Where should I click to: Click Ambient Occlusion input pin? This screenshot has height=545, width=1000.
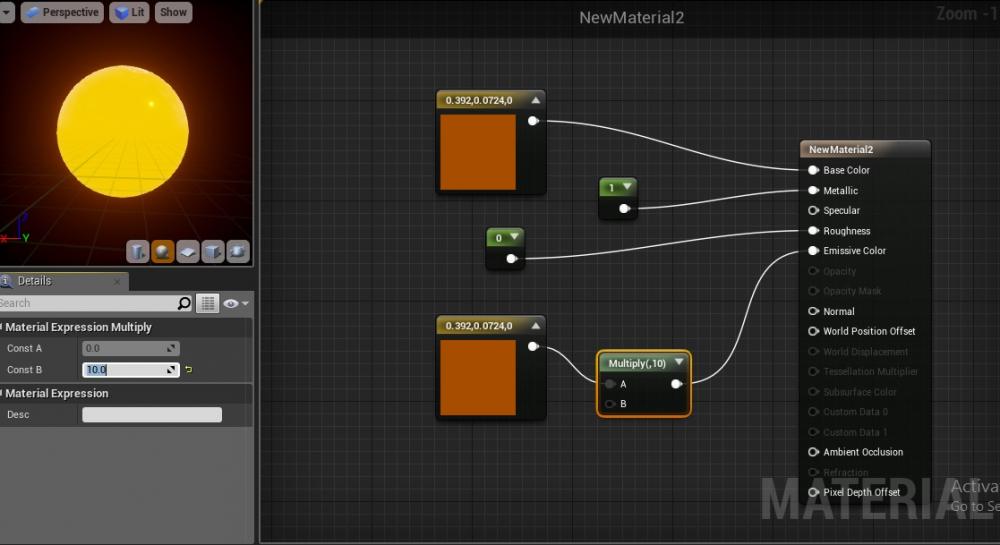(813, 452)
